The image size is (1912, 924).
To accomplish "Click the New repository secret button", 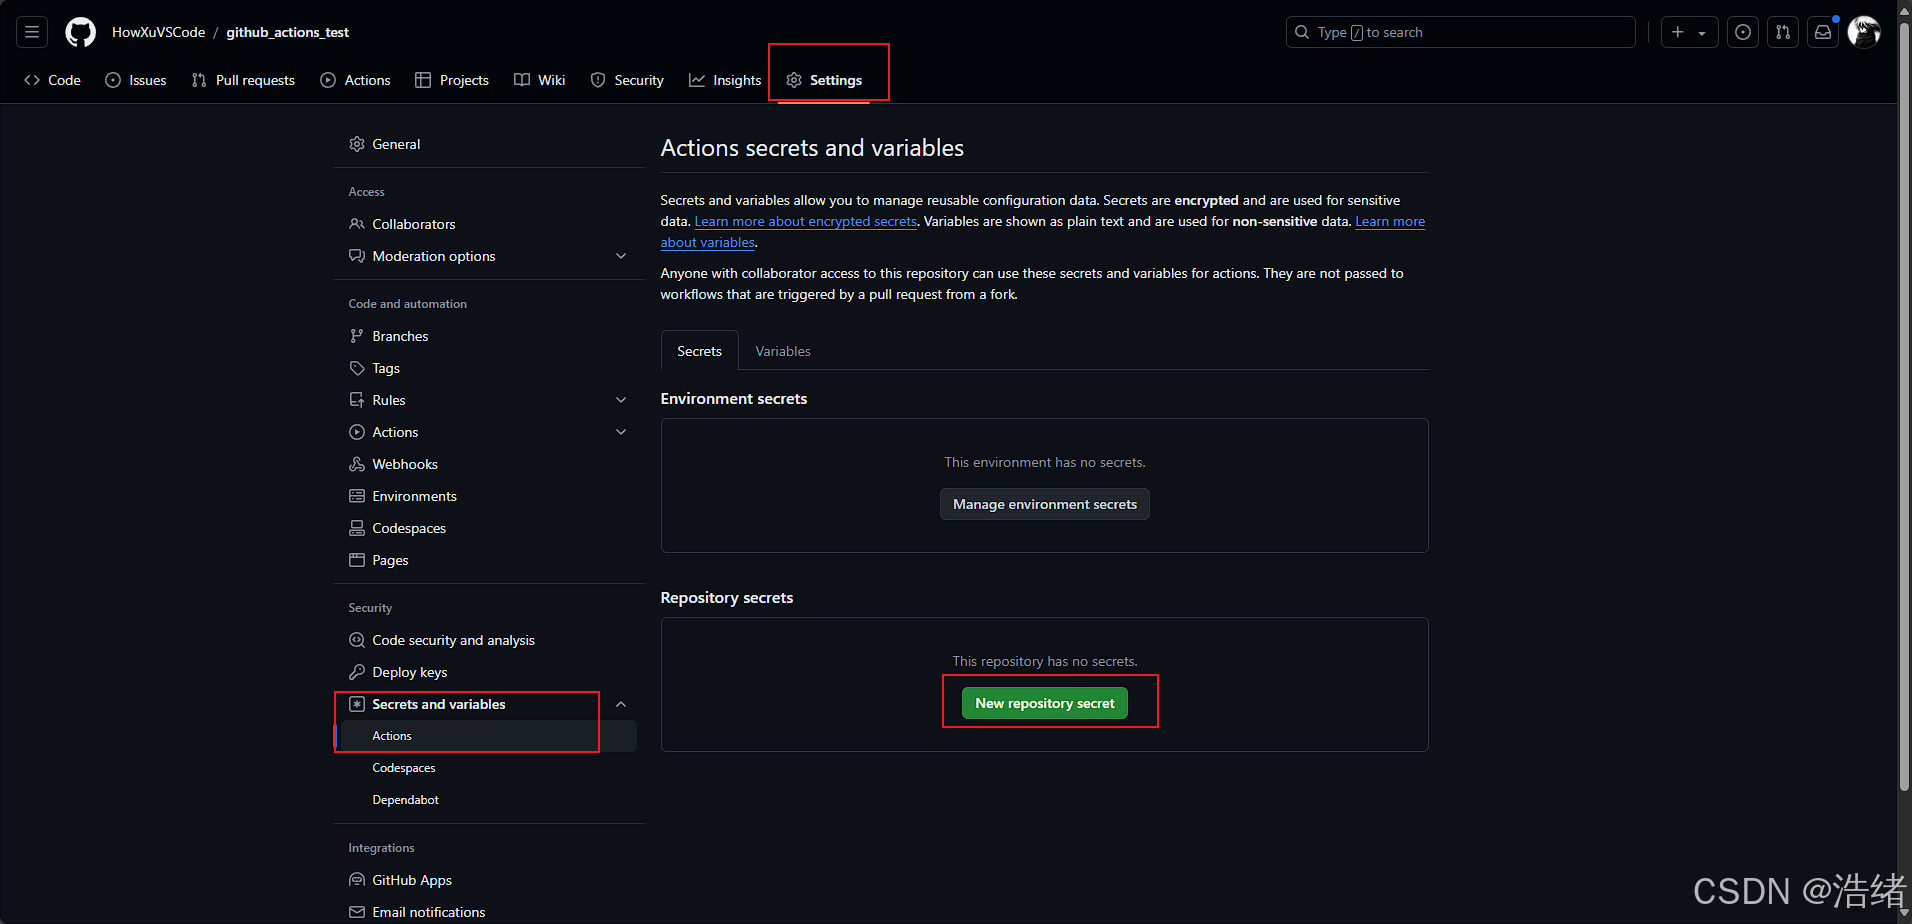I will click(1044, 703).
